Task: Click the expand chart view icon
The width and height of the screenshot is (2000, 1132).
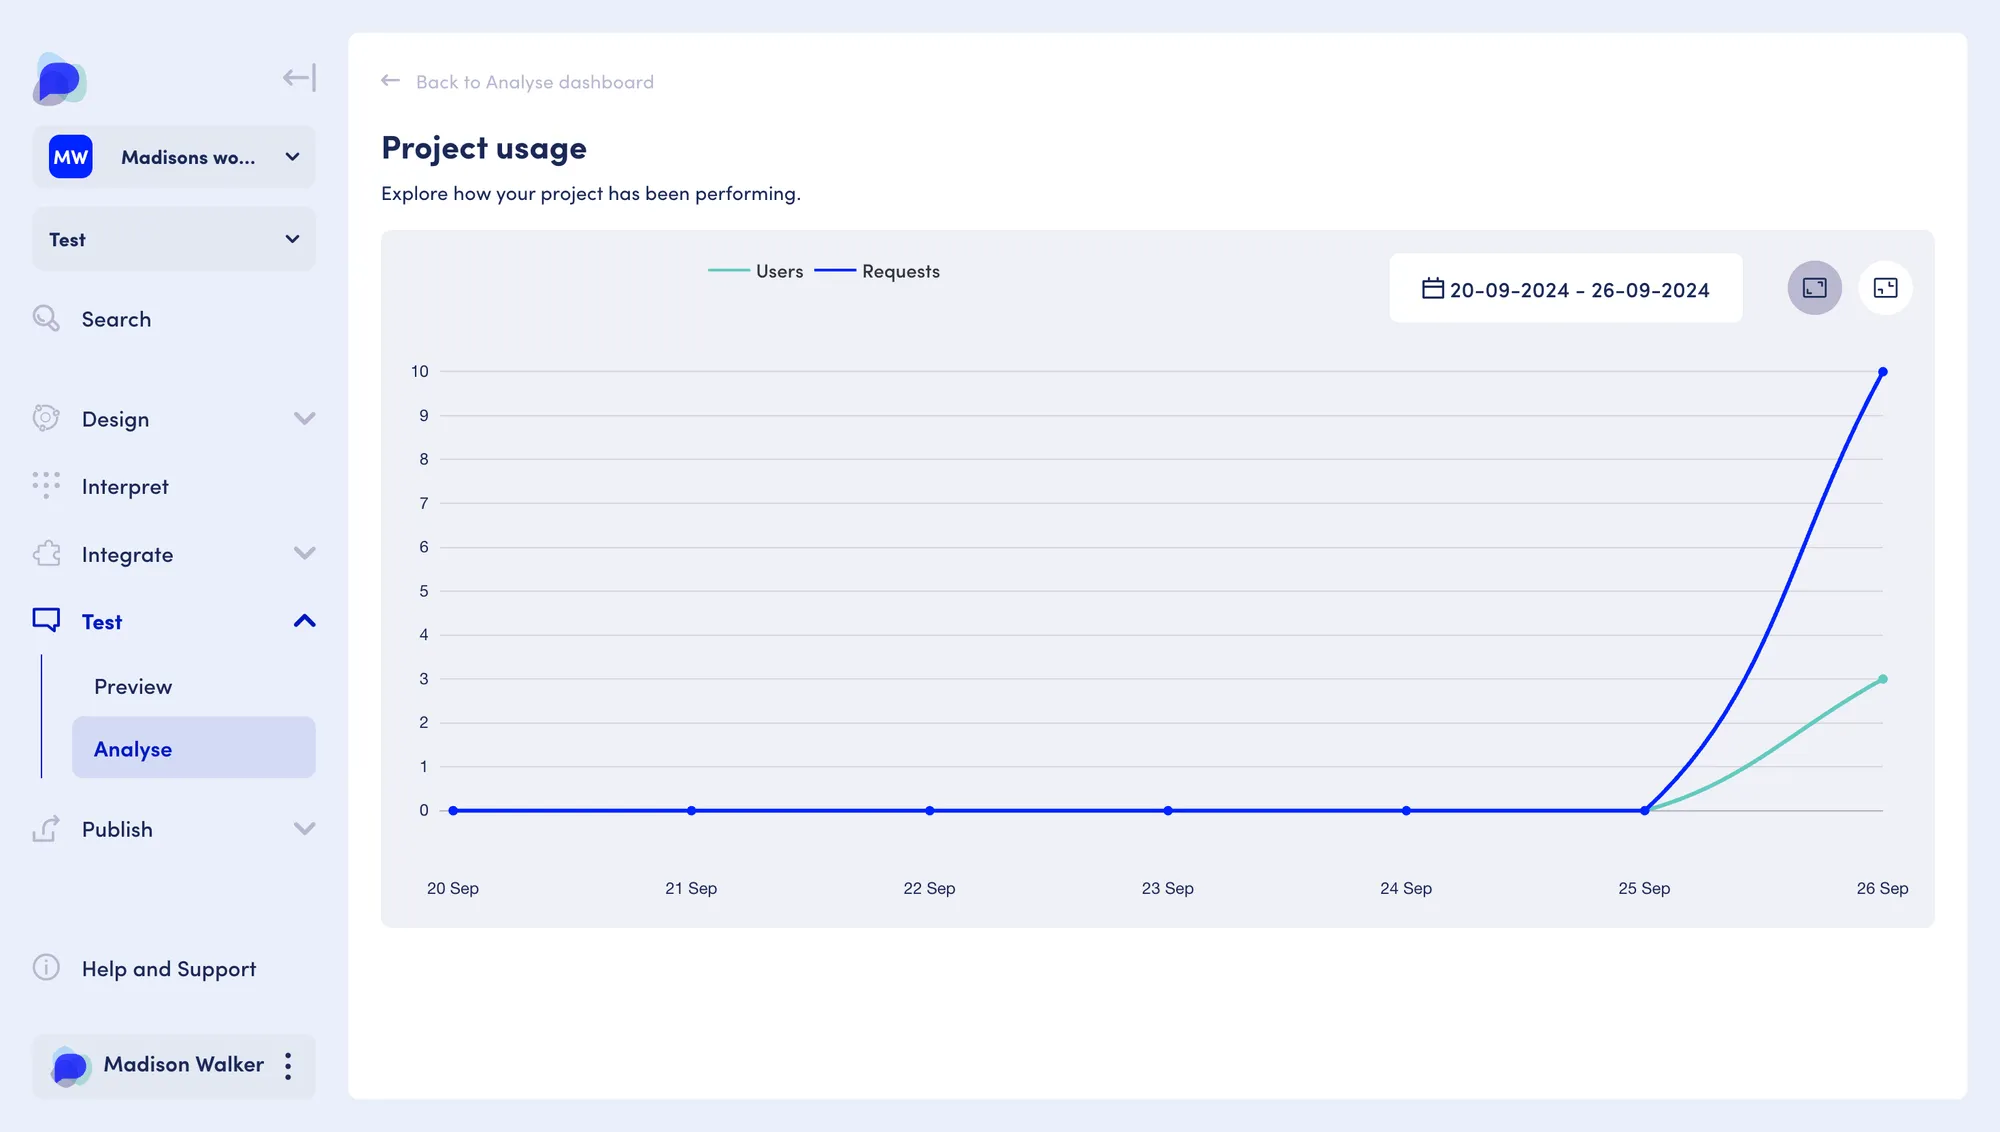Action: [1815, 288]
